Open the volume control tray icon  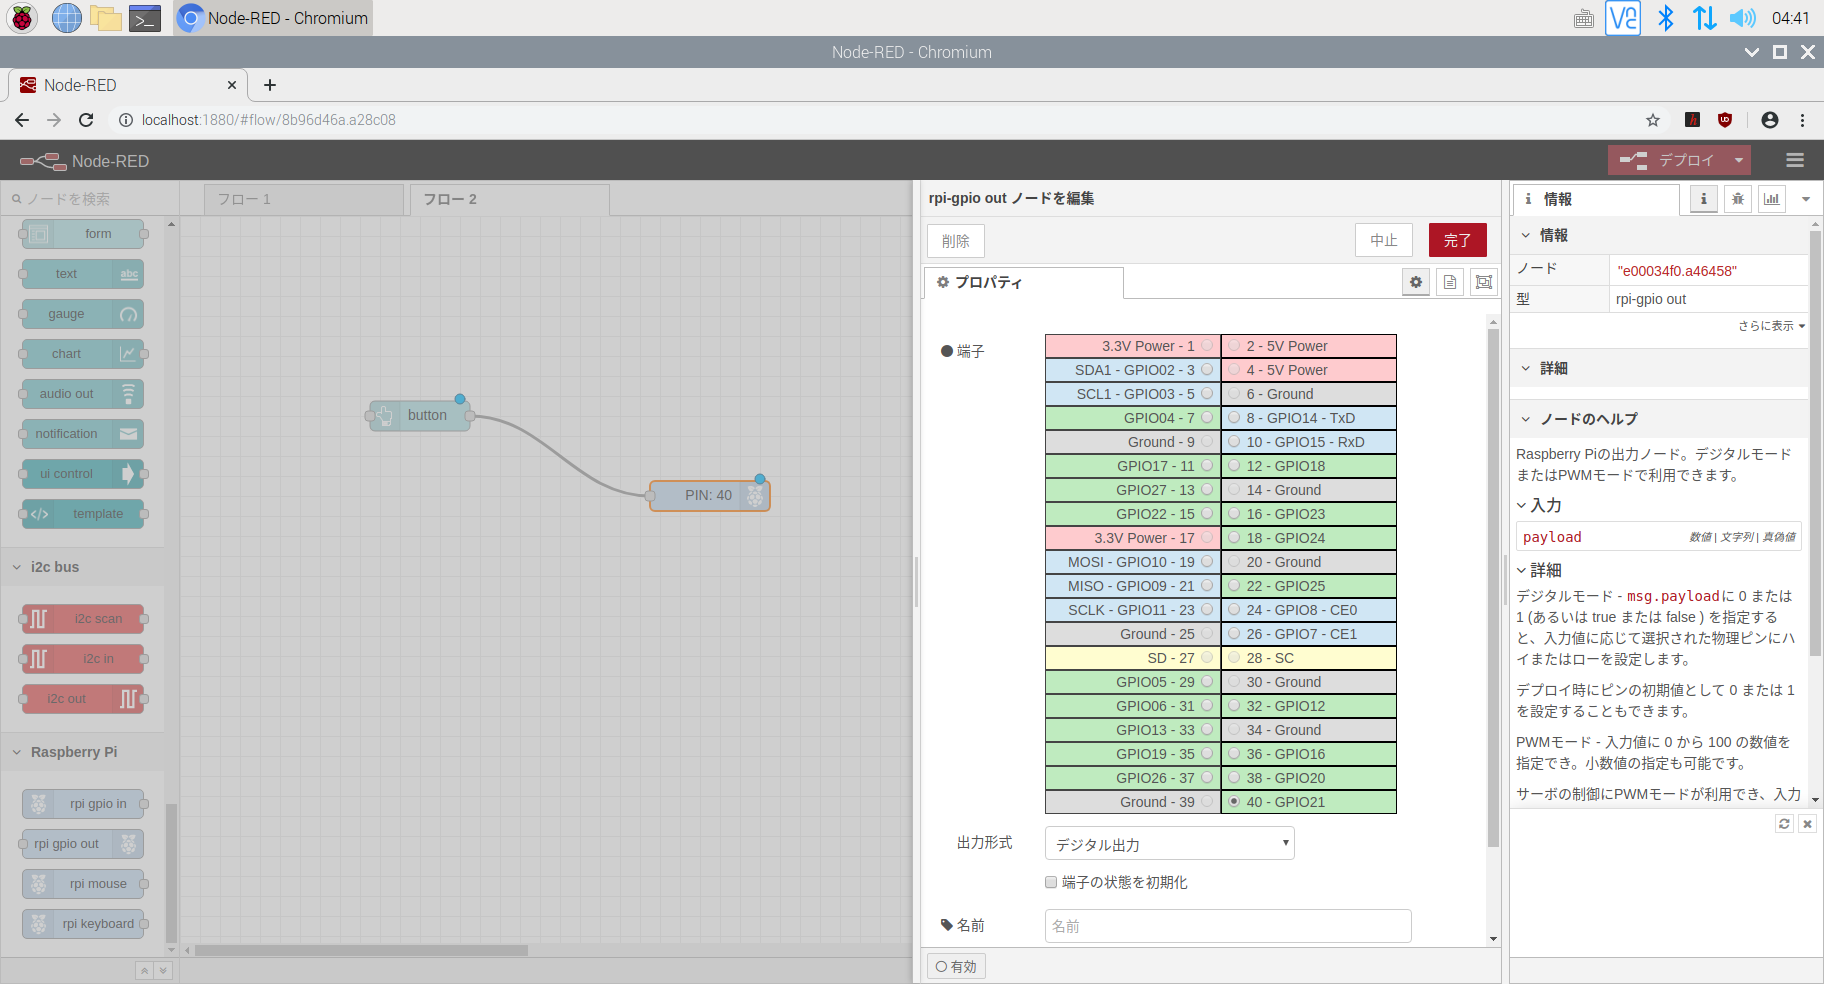pos(1743,18)
